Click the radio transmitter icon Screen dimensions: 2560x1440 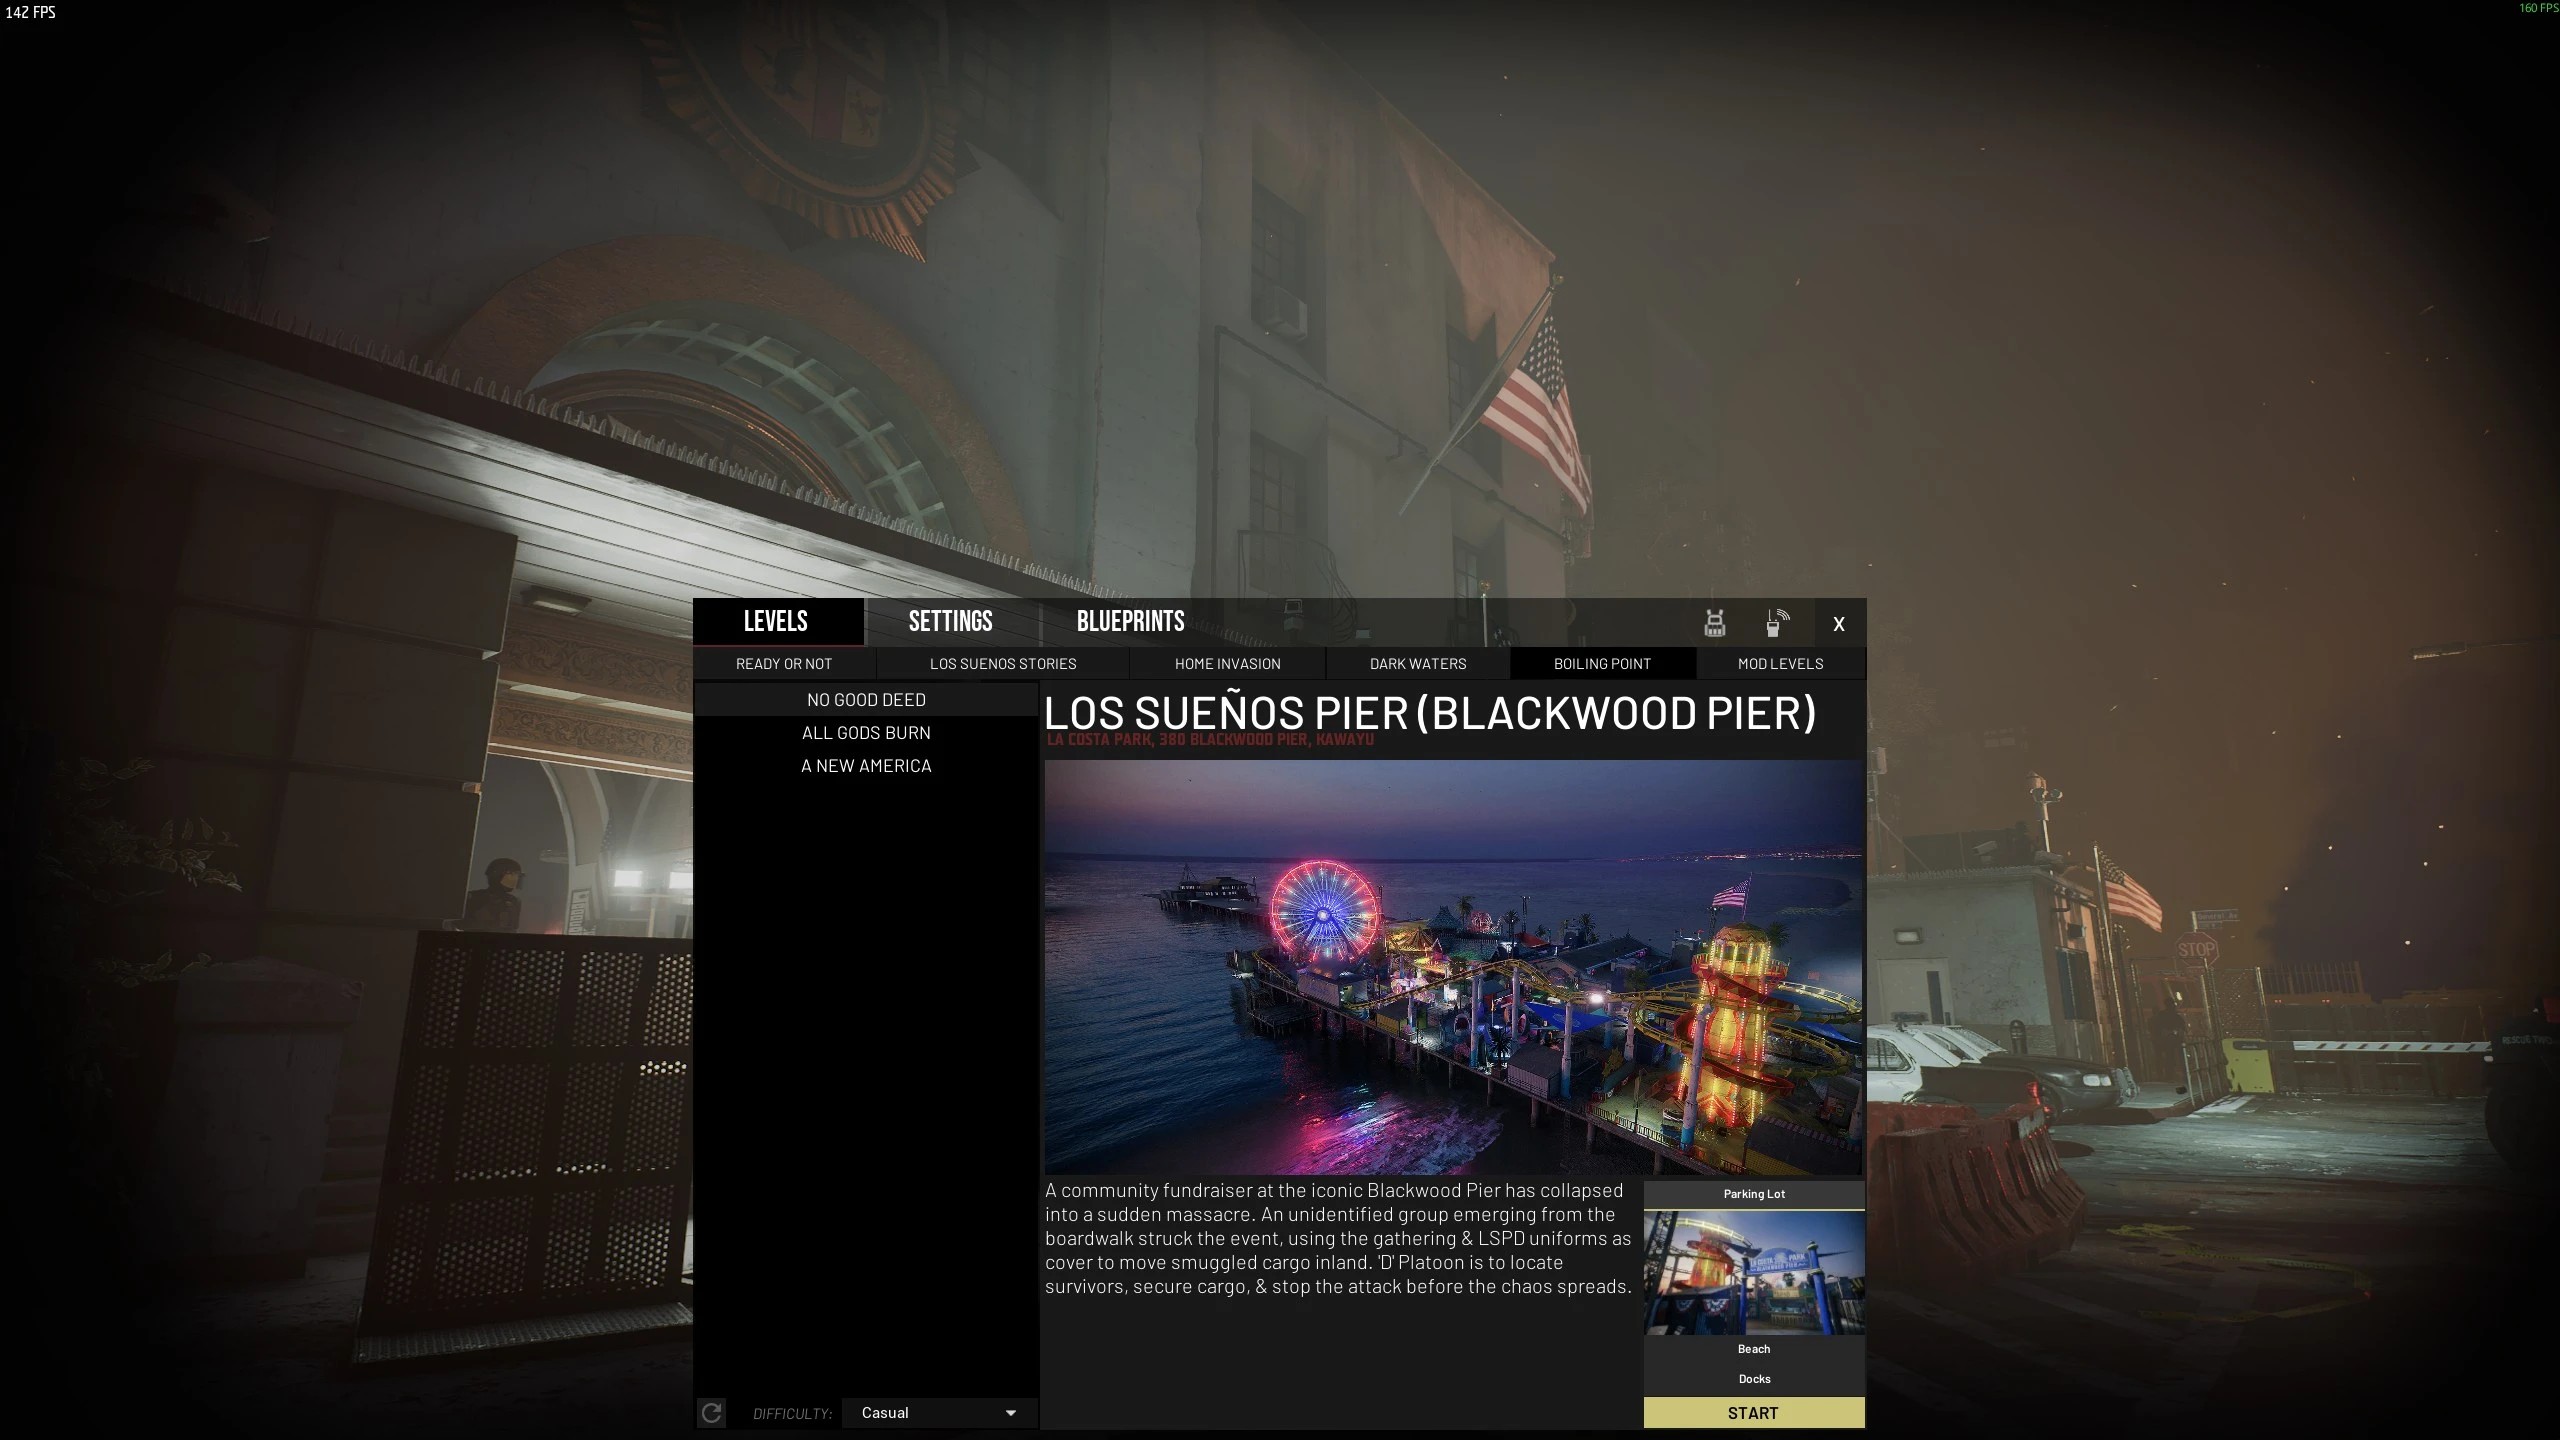[1777, 623]
